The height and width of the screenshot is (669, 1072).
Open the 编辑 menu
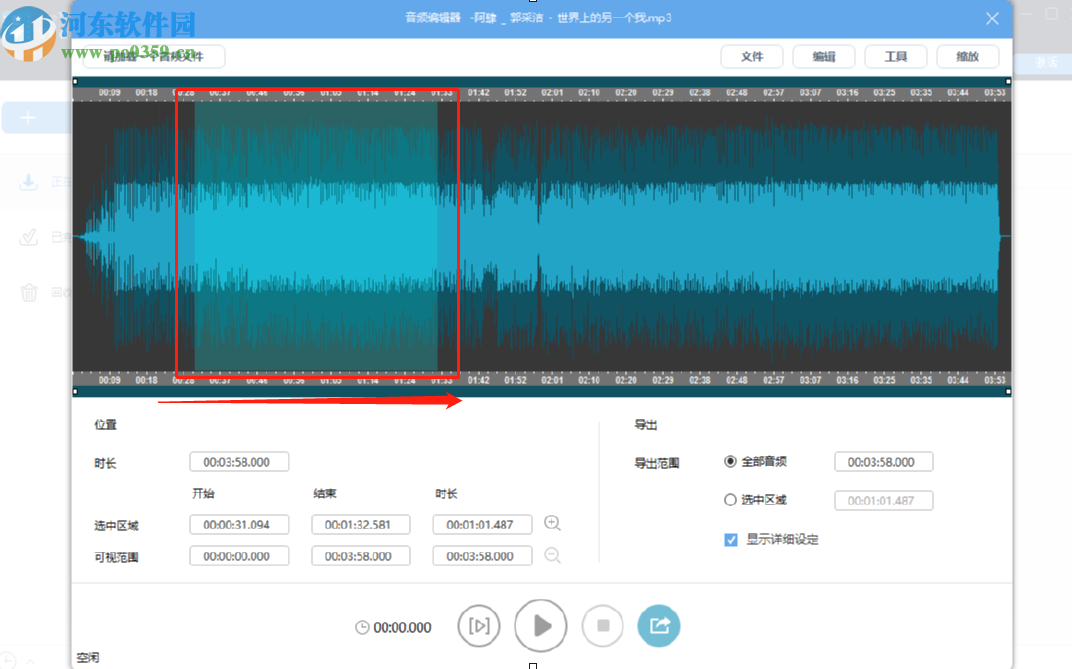[x=824, y=56]
